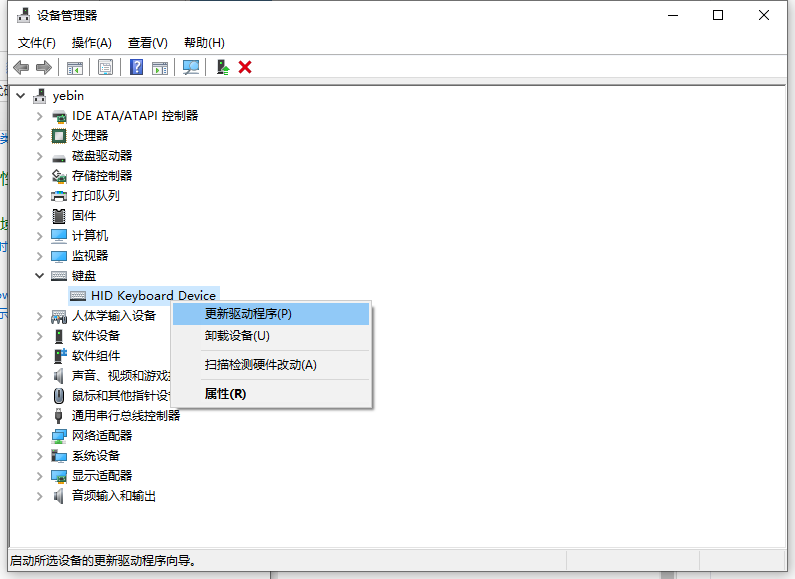
Task: Click the scan for hardware changes toolbar icon
Action: (x=190, y=67)
